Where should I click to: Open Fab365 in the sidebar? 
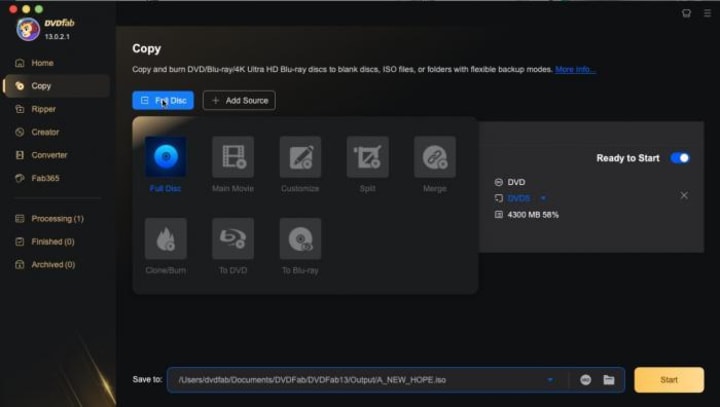point(56,178)
